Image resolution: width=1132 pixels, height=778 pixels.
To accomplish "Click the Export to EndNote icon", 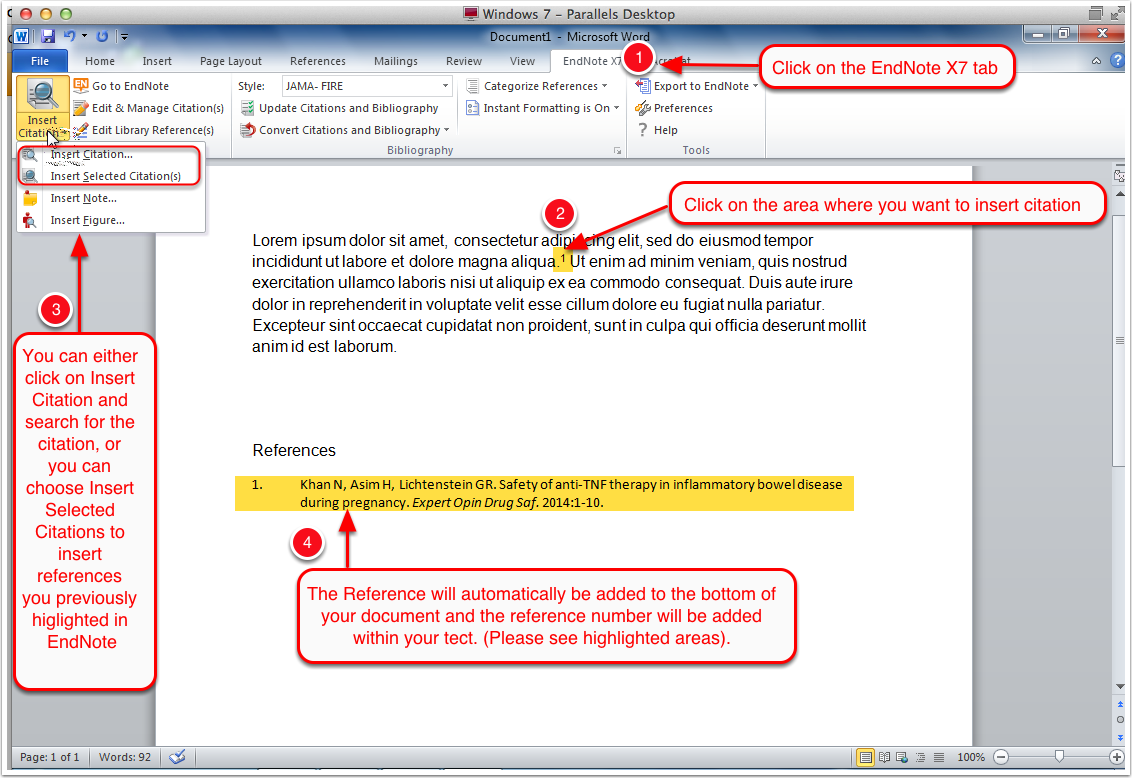I will pyautogui.click(x=643, y=86).
